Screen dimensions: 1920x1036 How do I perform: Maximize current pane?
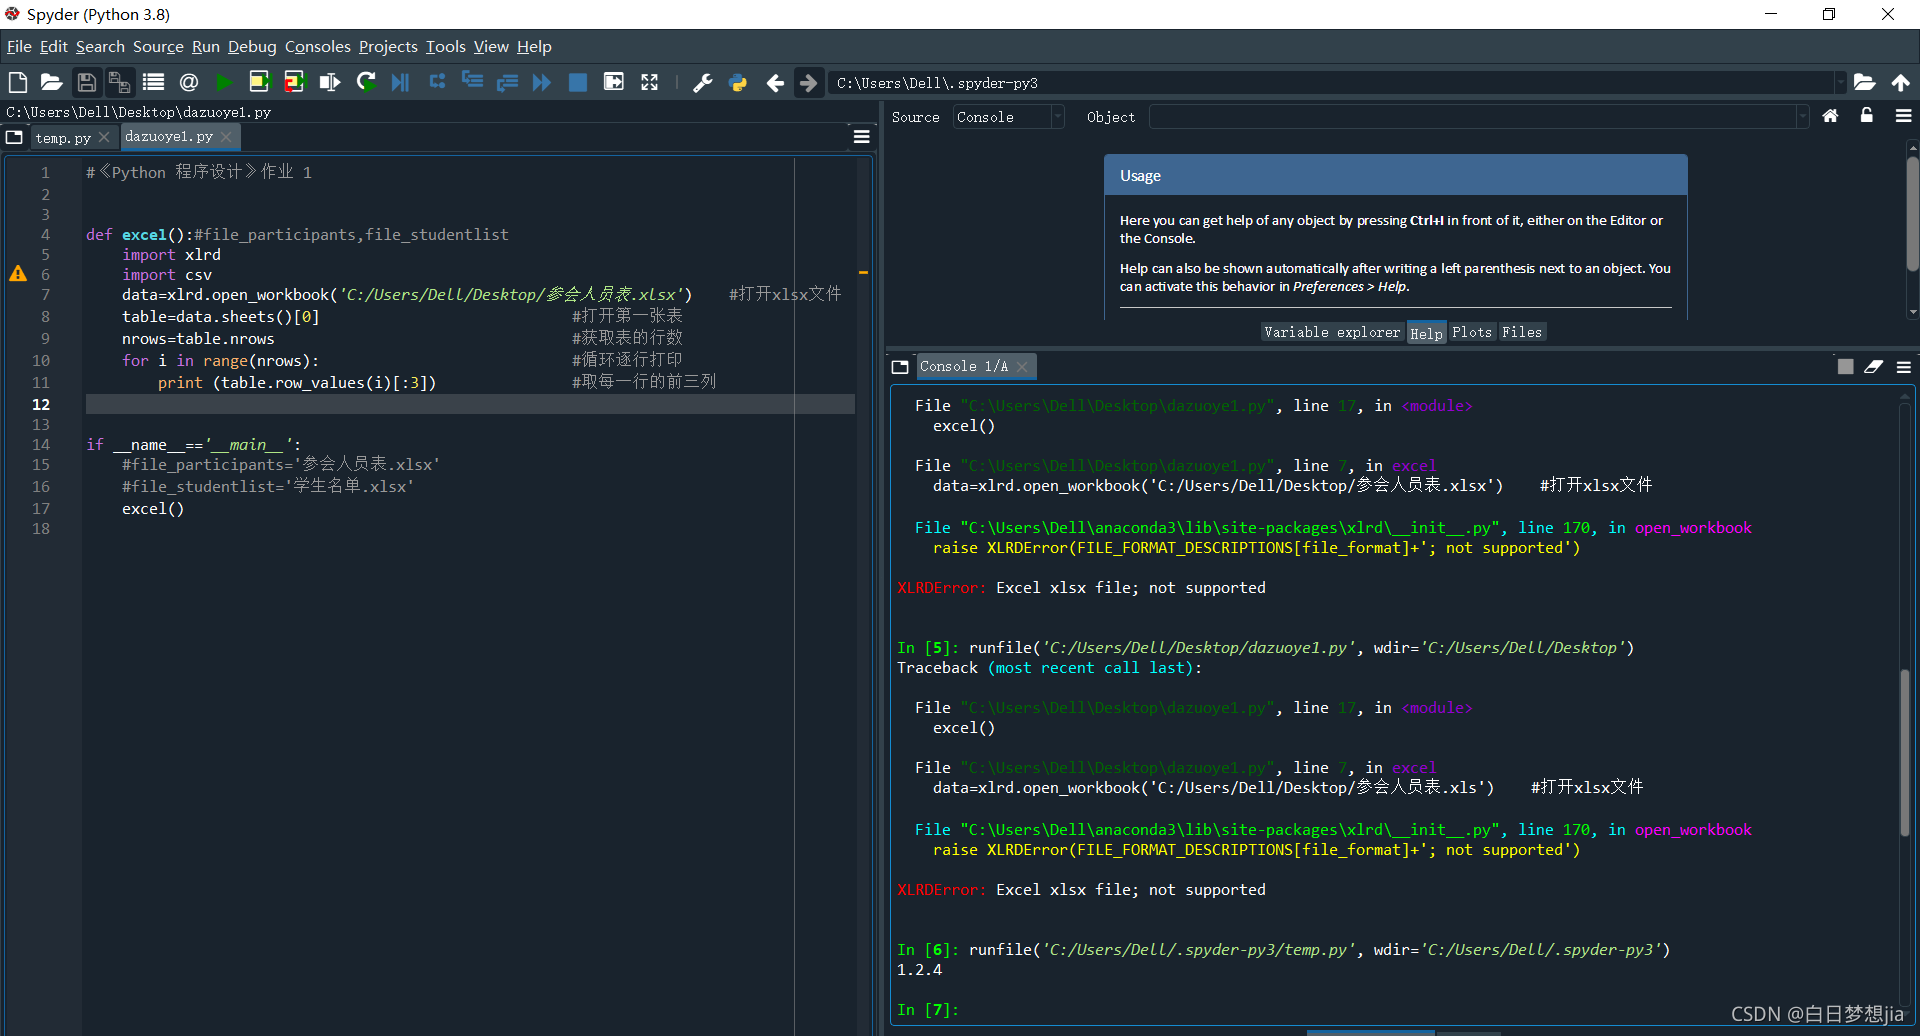(x=613, y=82)
